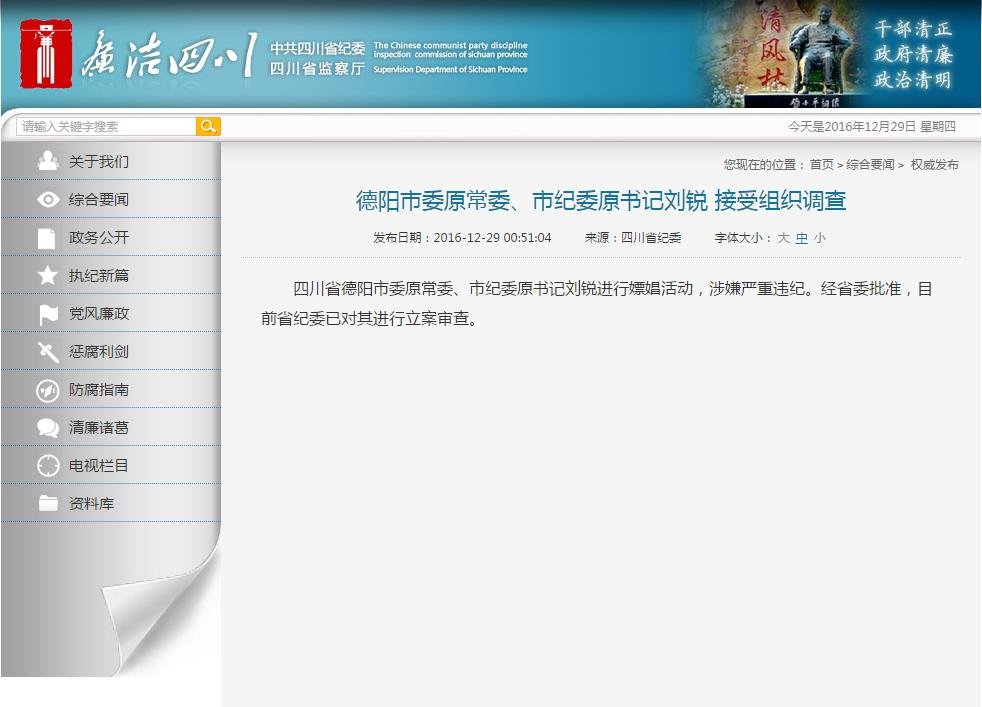982x707 pixels.
Task: Click the eye icon beside 综合要闻
Action: tap(47, 200)
